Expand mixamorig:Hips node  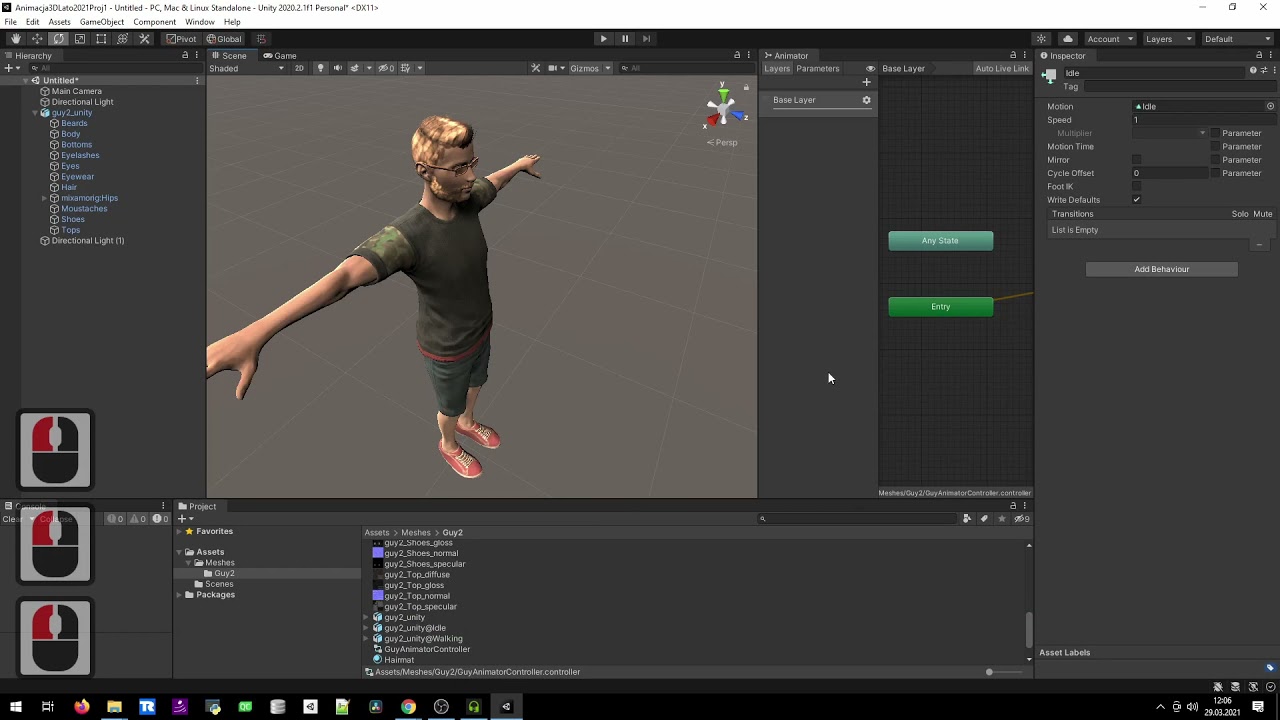pos(45,198)
